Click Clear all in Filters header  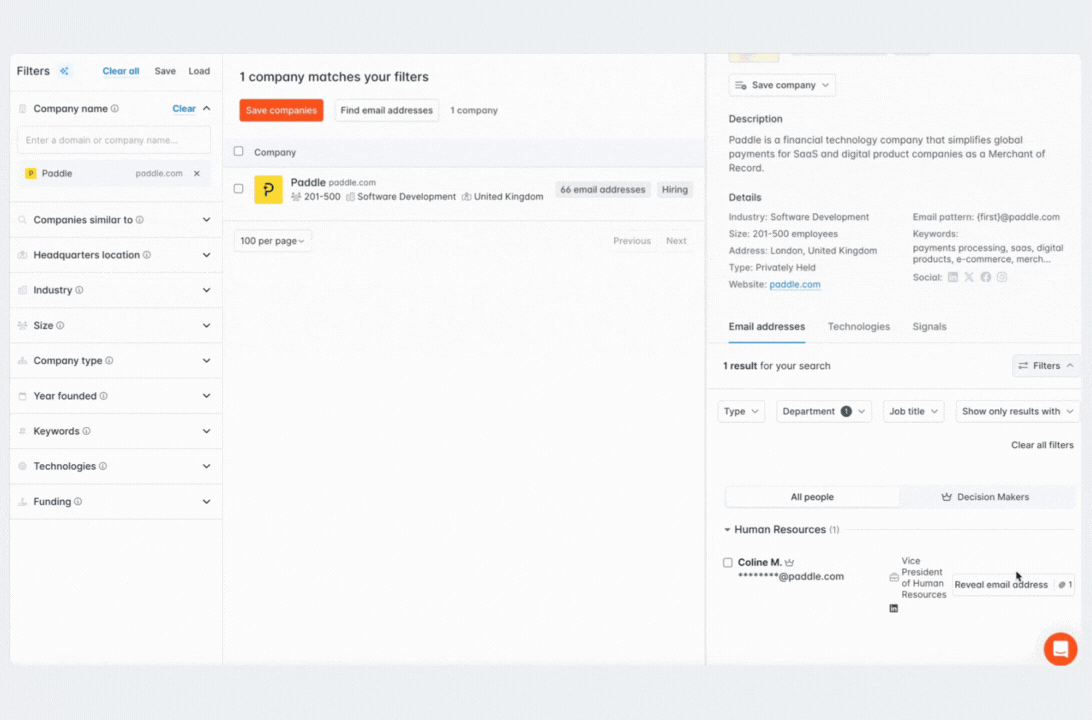click(120, 71)
